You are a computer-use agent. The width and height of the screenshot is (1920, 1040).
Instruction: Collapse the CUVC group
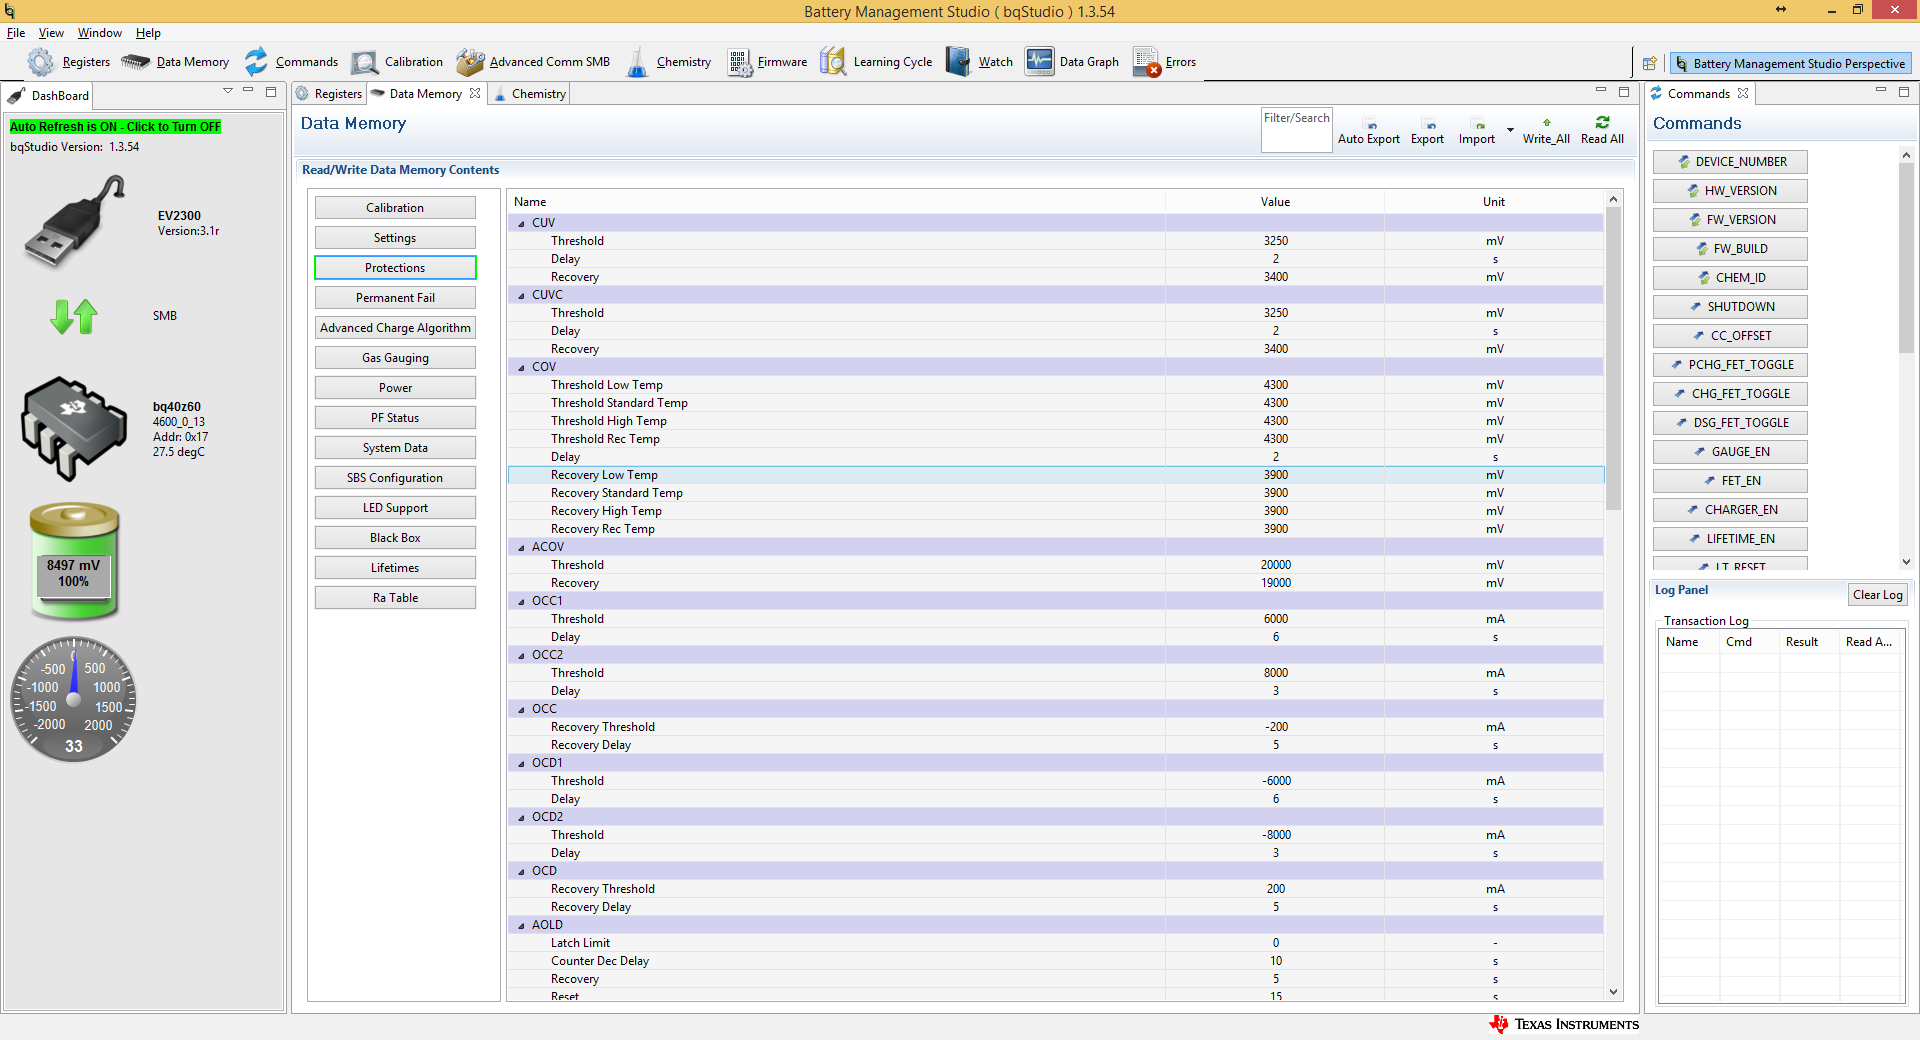click(521, 296)
